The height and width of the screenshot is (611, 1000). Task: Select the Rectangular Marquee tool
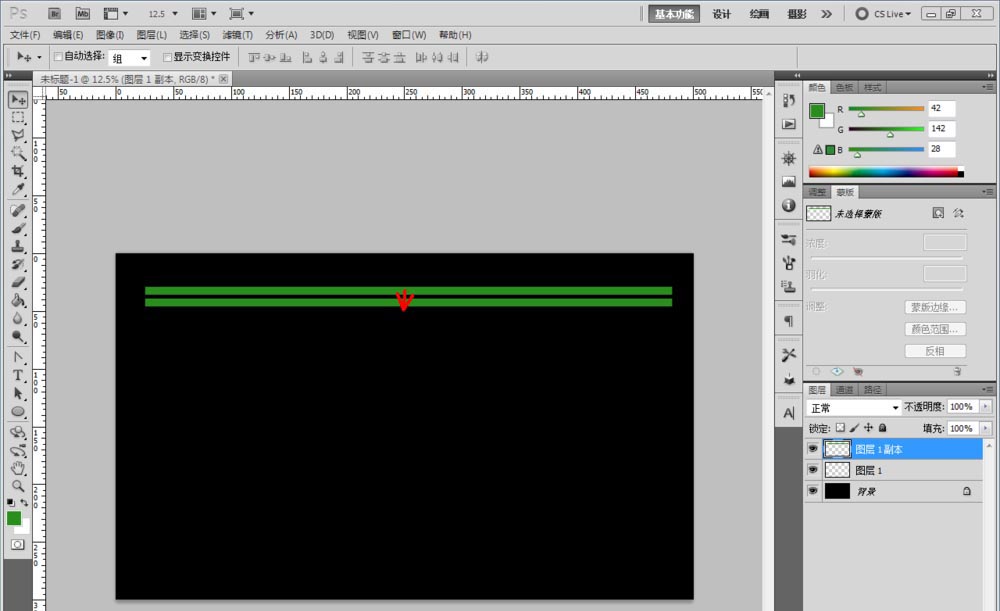(x=18, y=117)
